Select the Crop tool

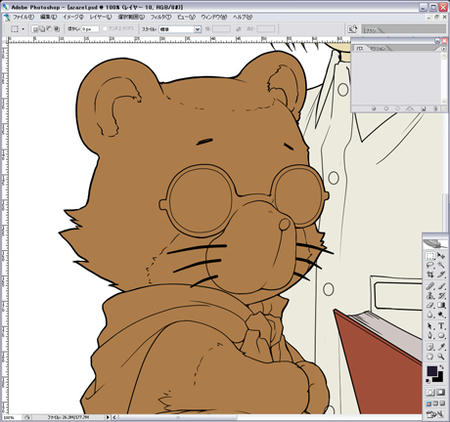(x=430, y=274)
